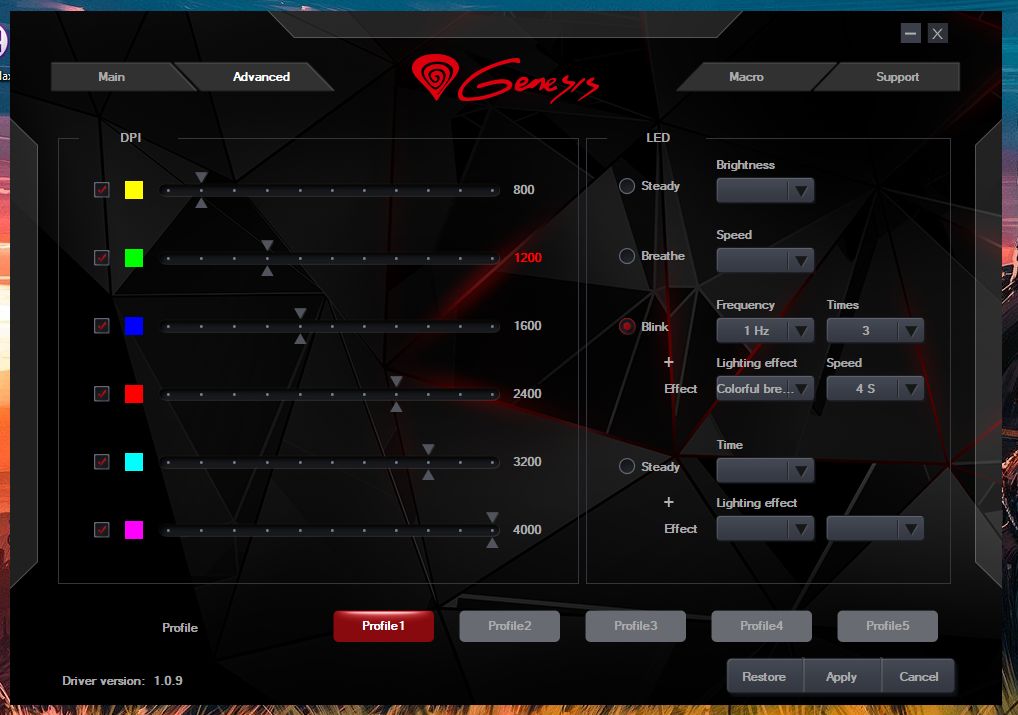Select the Advanced tab
Screen dimensions: 1018x715
click(261, 77)
